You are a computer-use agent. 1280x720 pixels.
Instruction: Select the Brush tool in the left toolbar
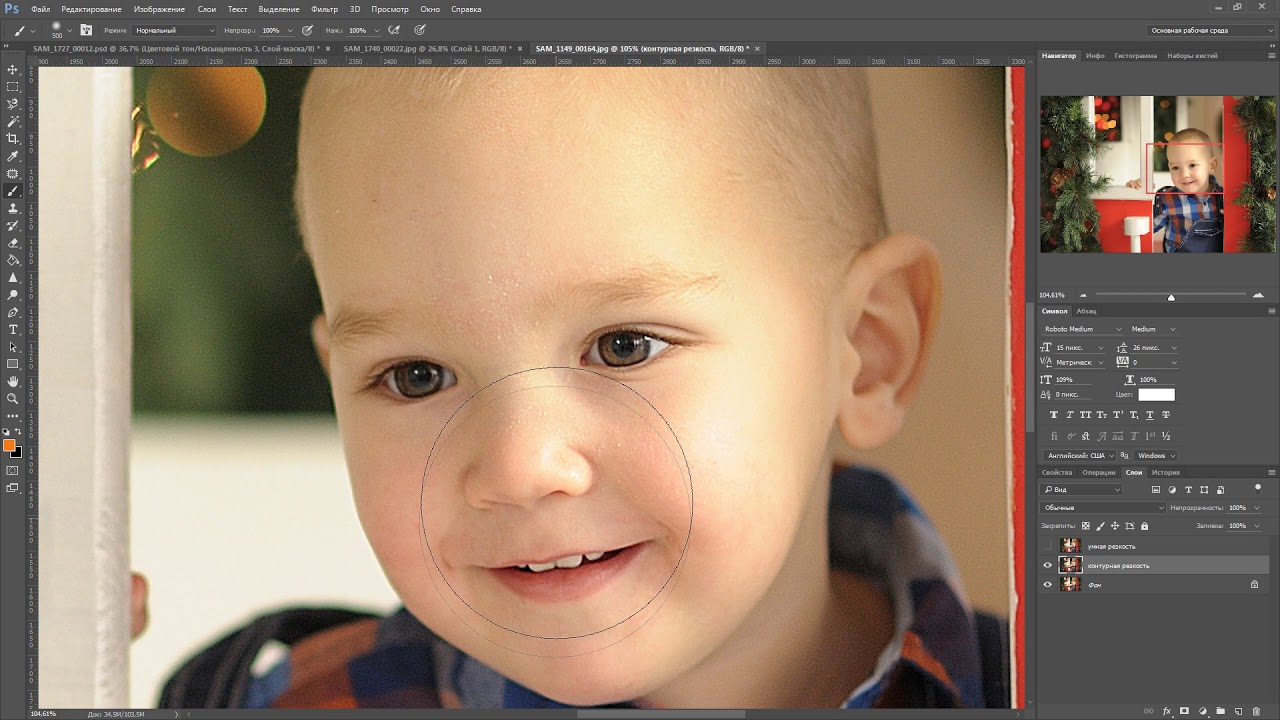pyautogui.click(x=13, y=191)
